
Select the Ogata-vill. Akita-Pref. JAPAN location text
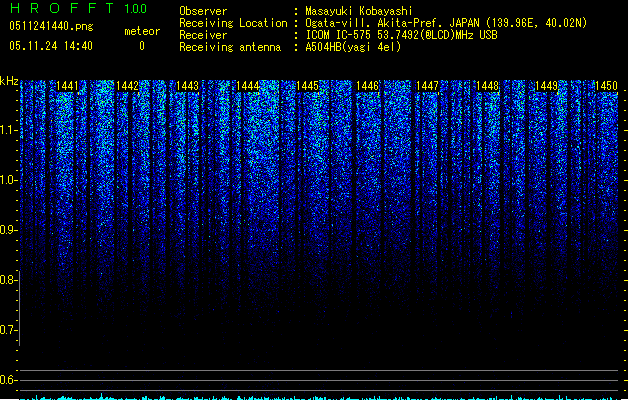(446, 23)
